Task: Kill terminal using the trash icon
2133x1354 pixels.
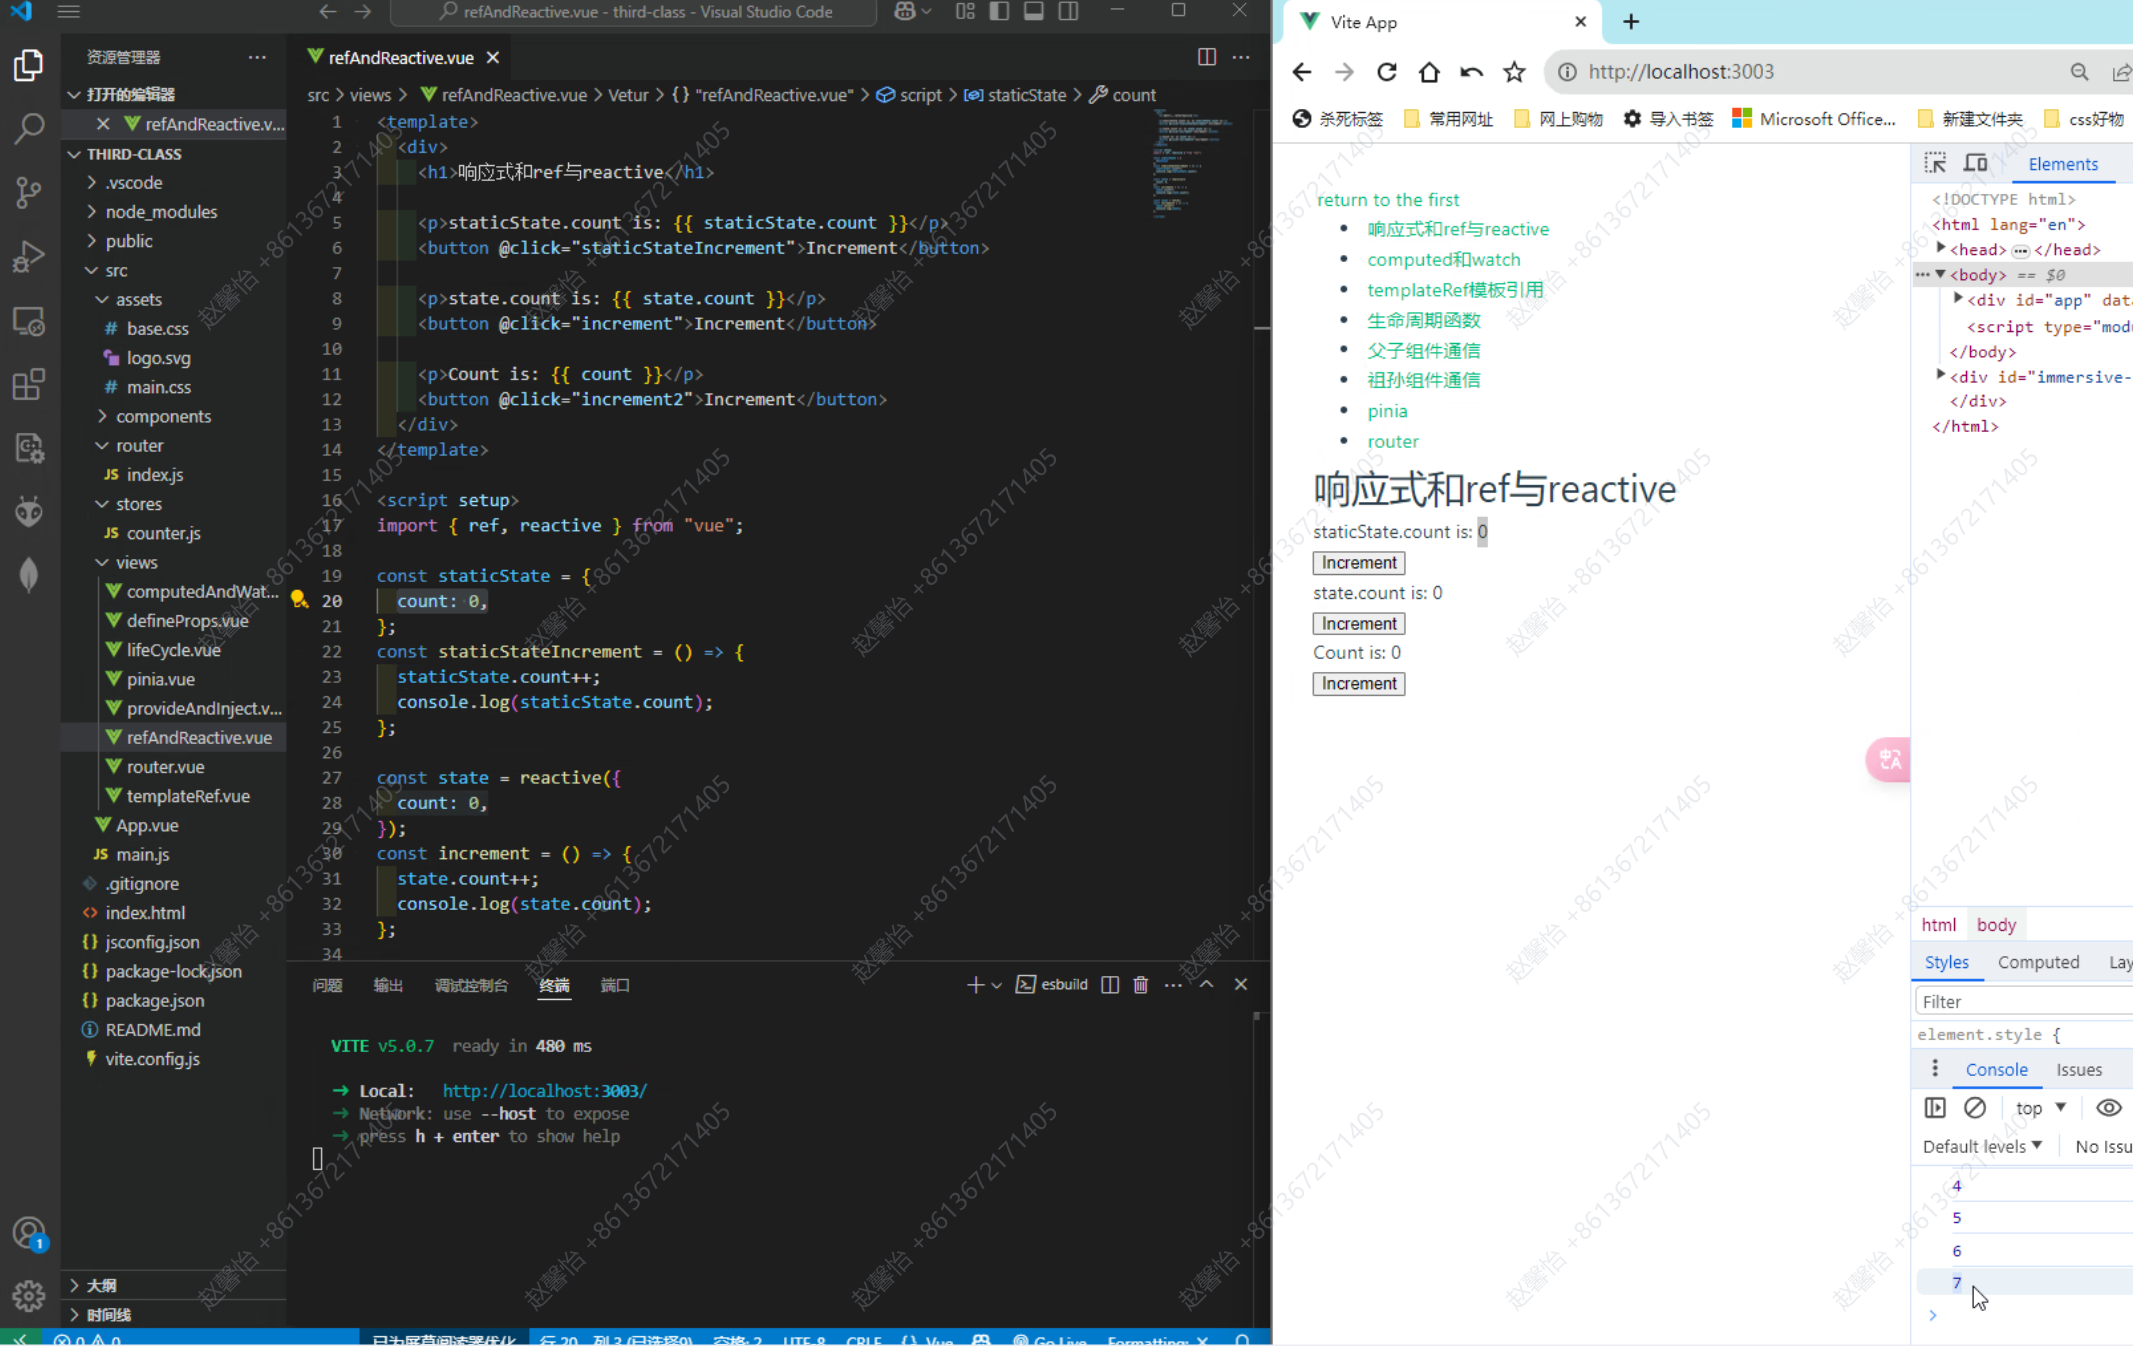Action: point(1140,985)
